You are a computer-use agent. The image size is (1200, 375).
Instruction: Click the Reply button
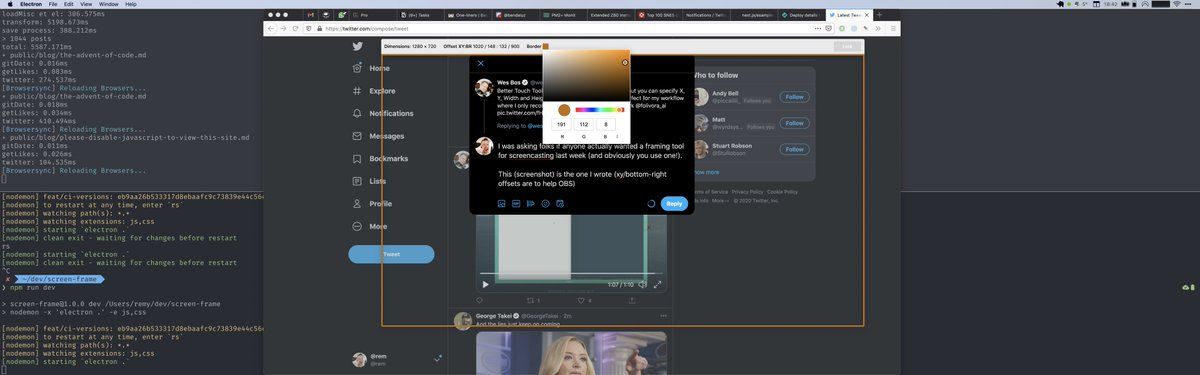coord(674,203)
